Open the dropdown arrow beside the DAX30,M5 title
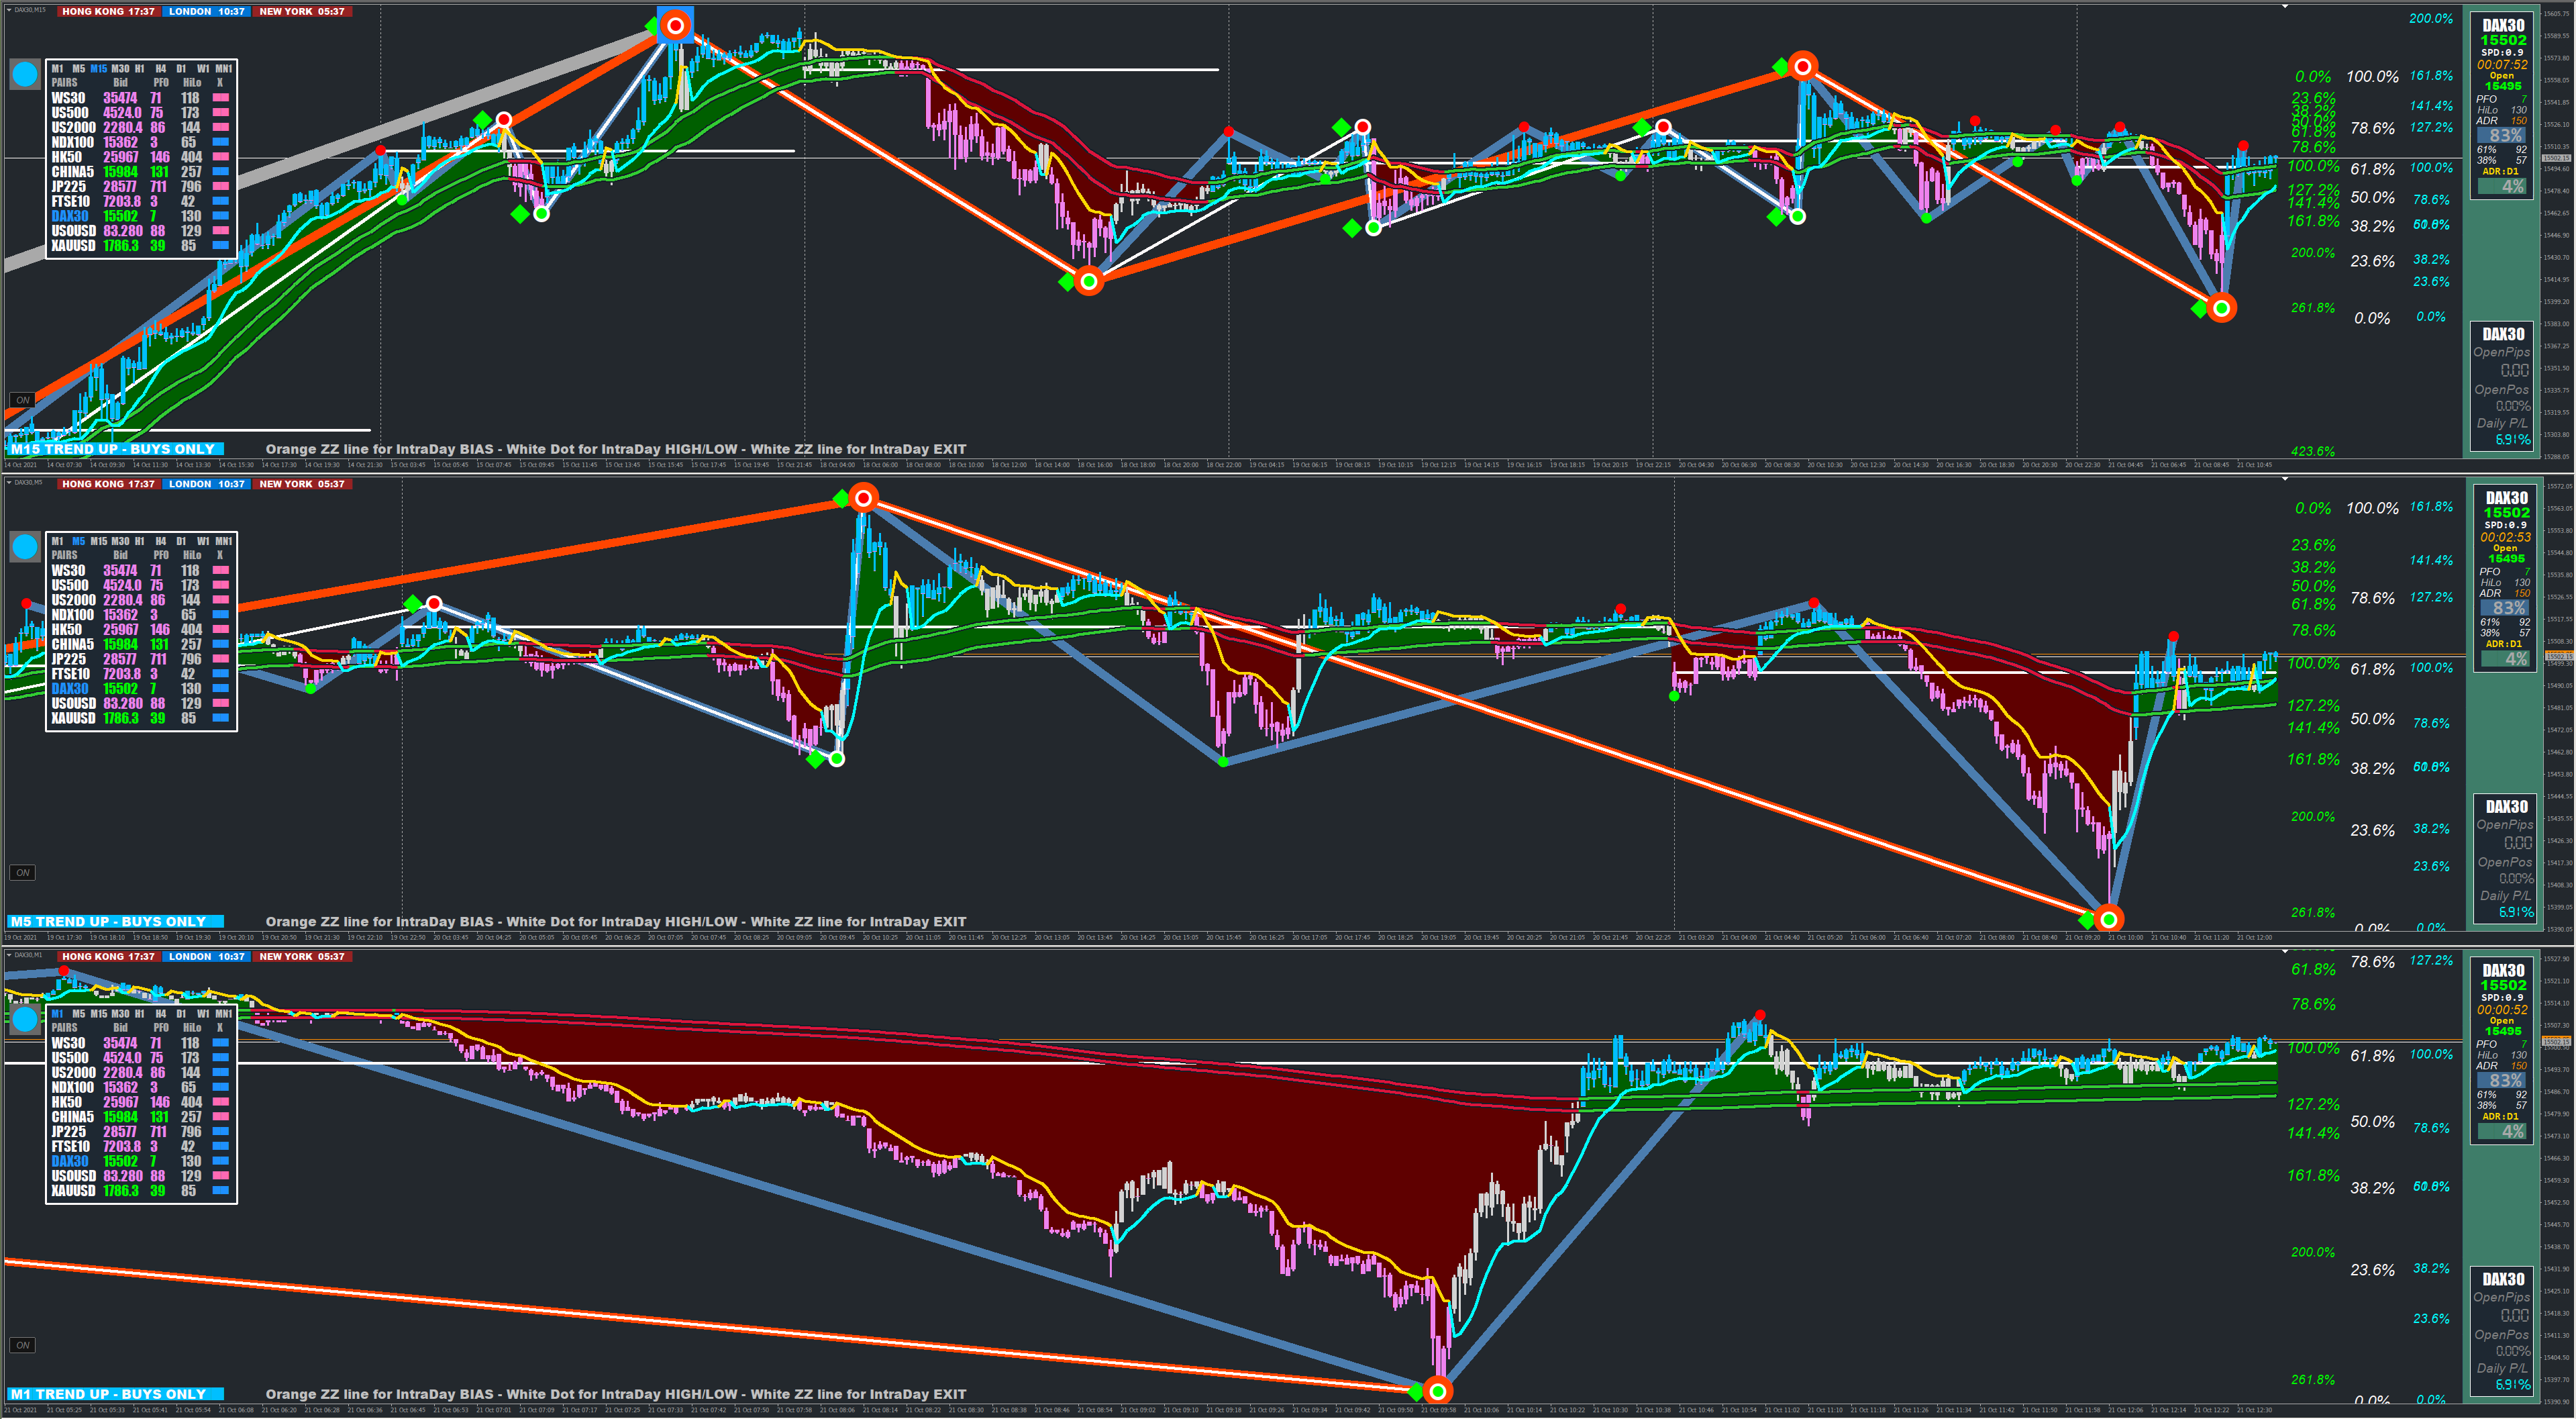Screen dimensions: 2576x1419 (x=9, y=483)
